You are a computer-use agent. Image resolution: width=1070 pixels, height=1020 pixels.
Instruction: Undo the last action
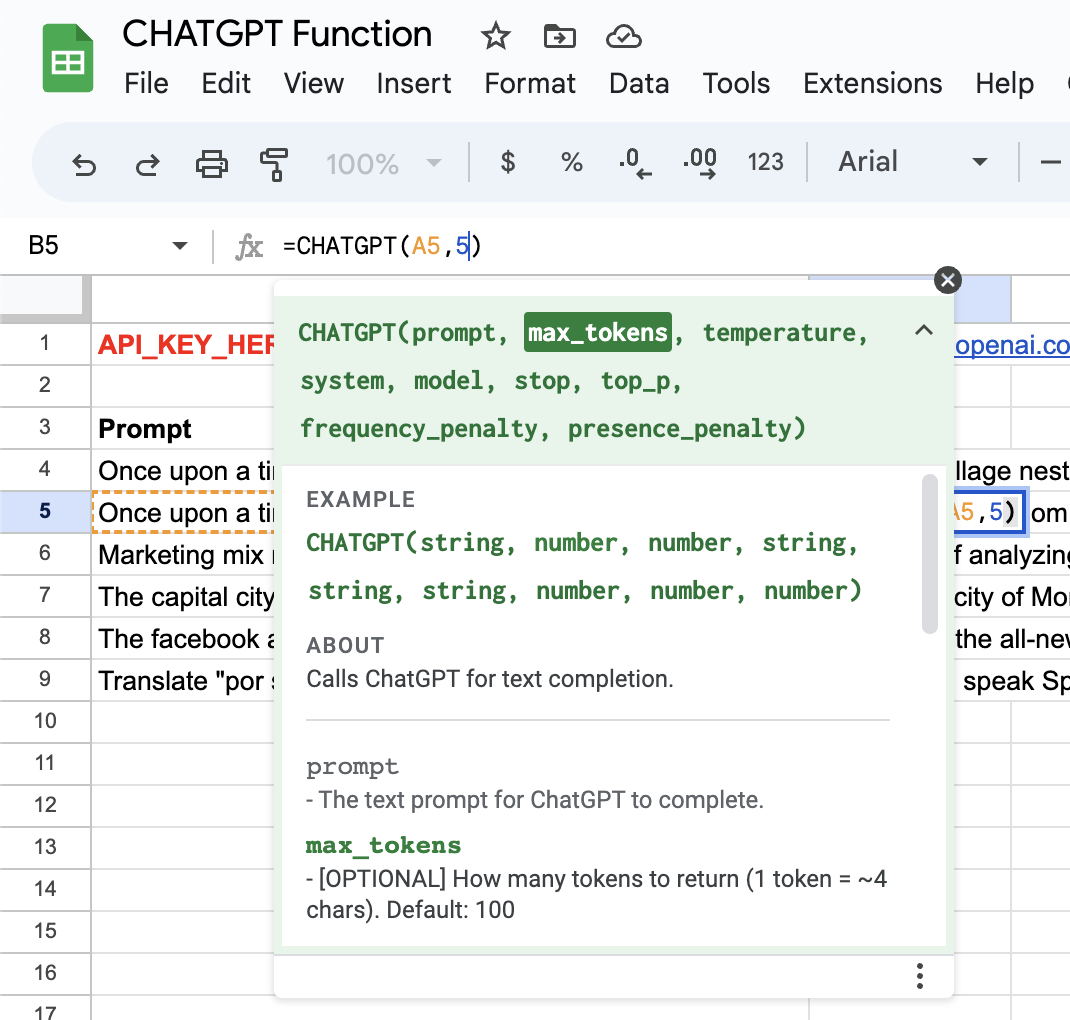click(x=85, y=164)
